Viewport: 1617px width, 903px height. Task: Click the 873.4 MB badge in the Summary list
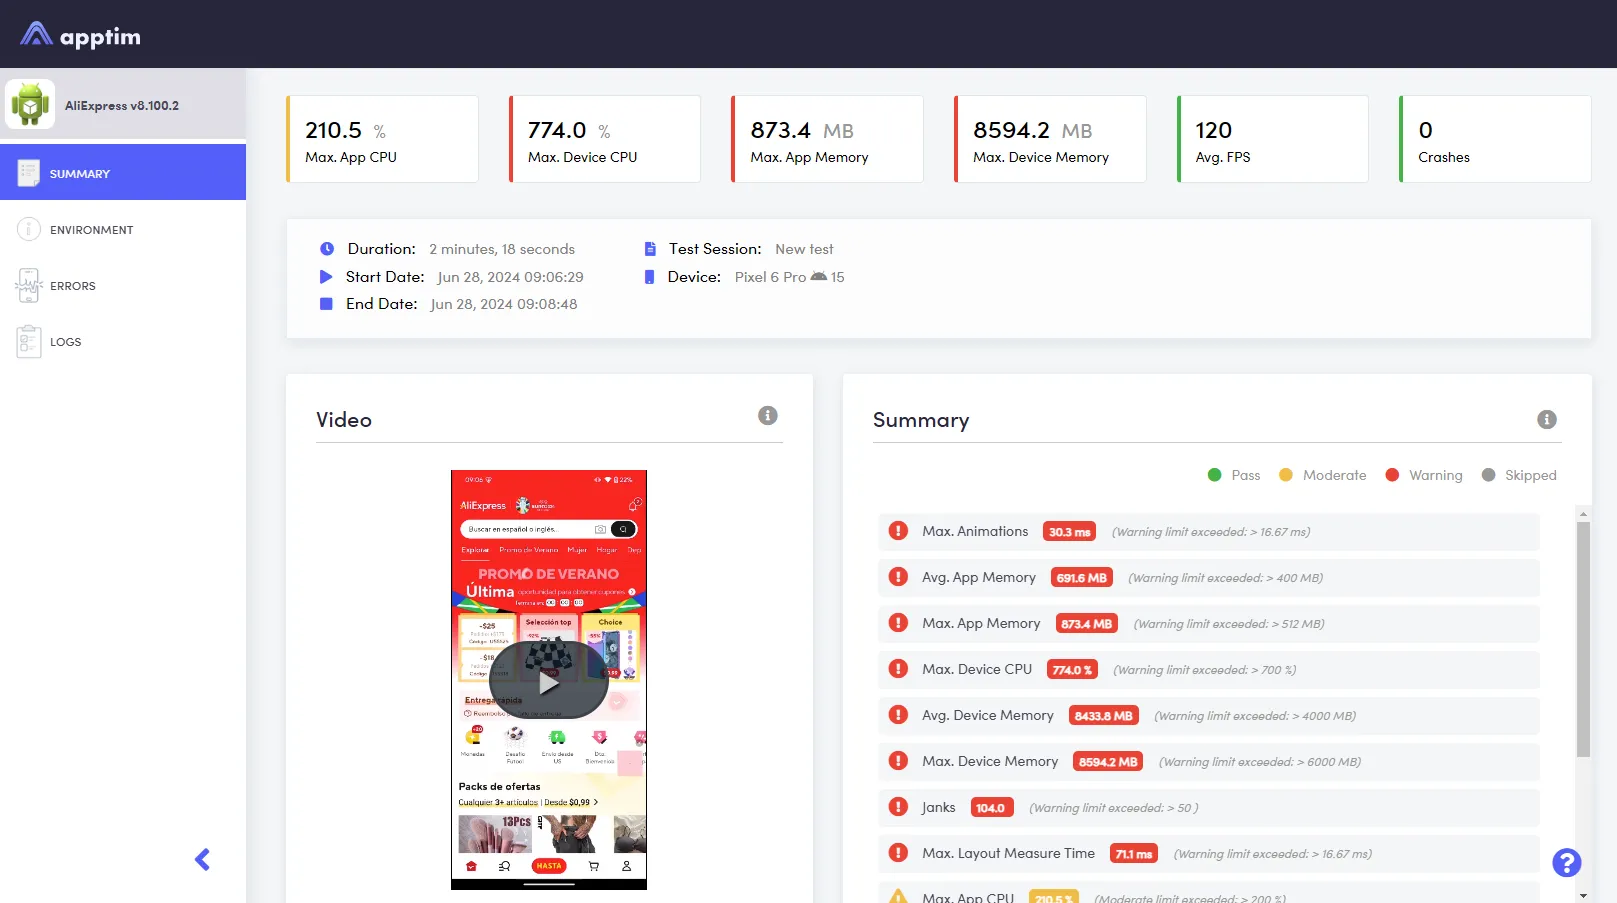1086,624
